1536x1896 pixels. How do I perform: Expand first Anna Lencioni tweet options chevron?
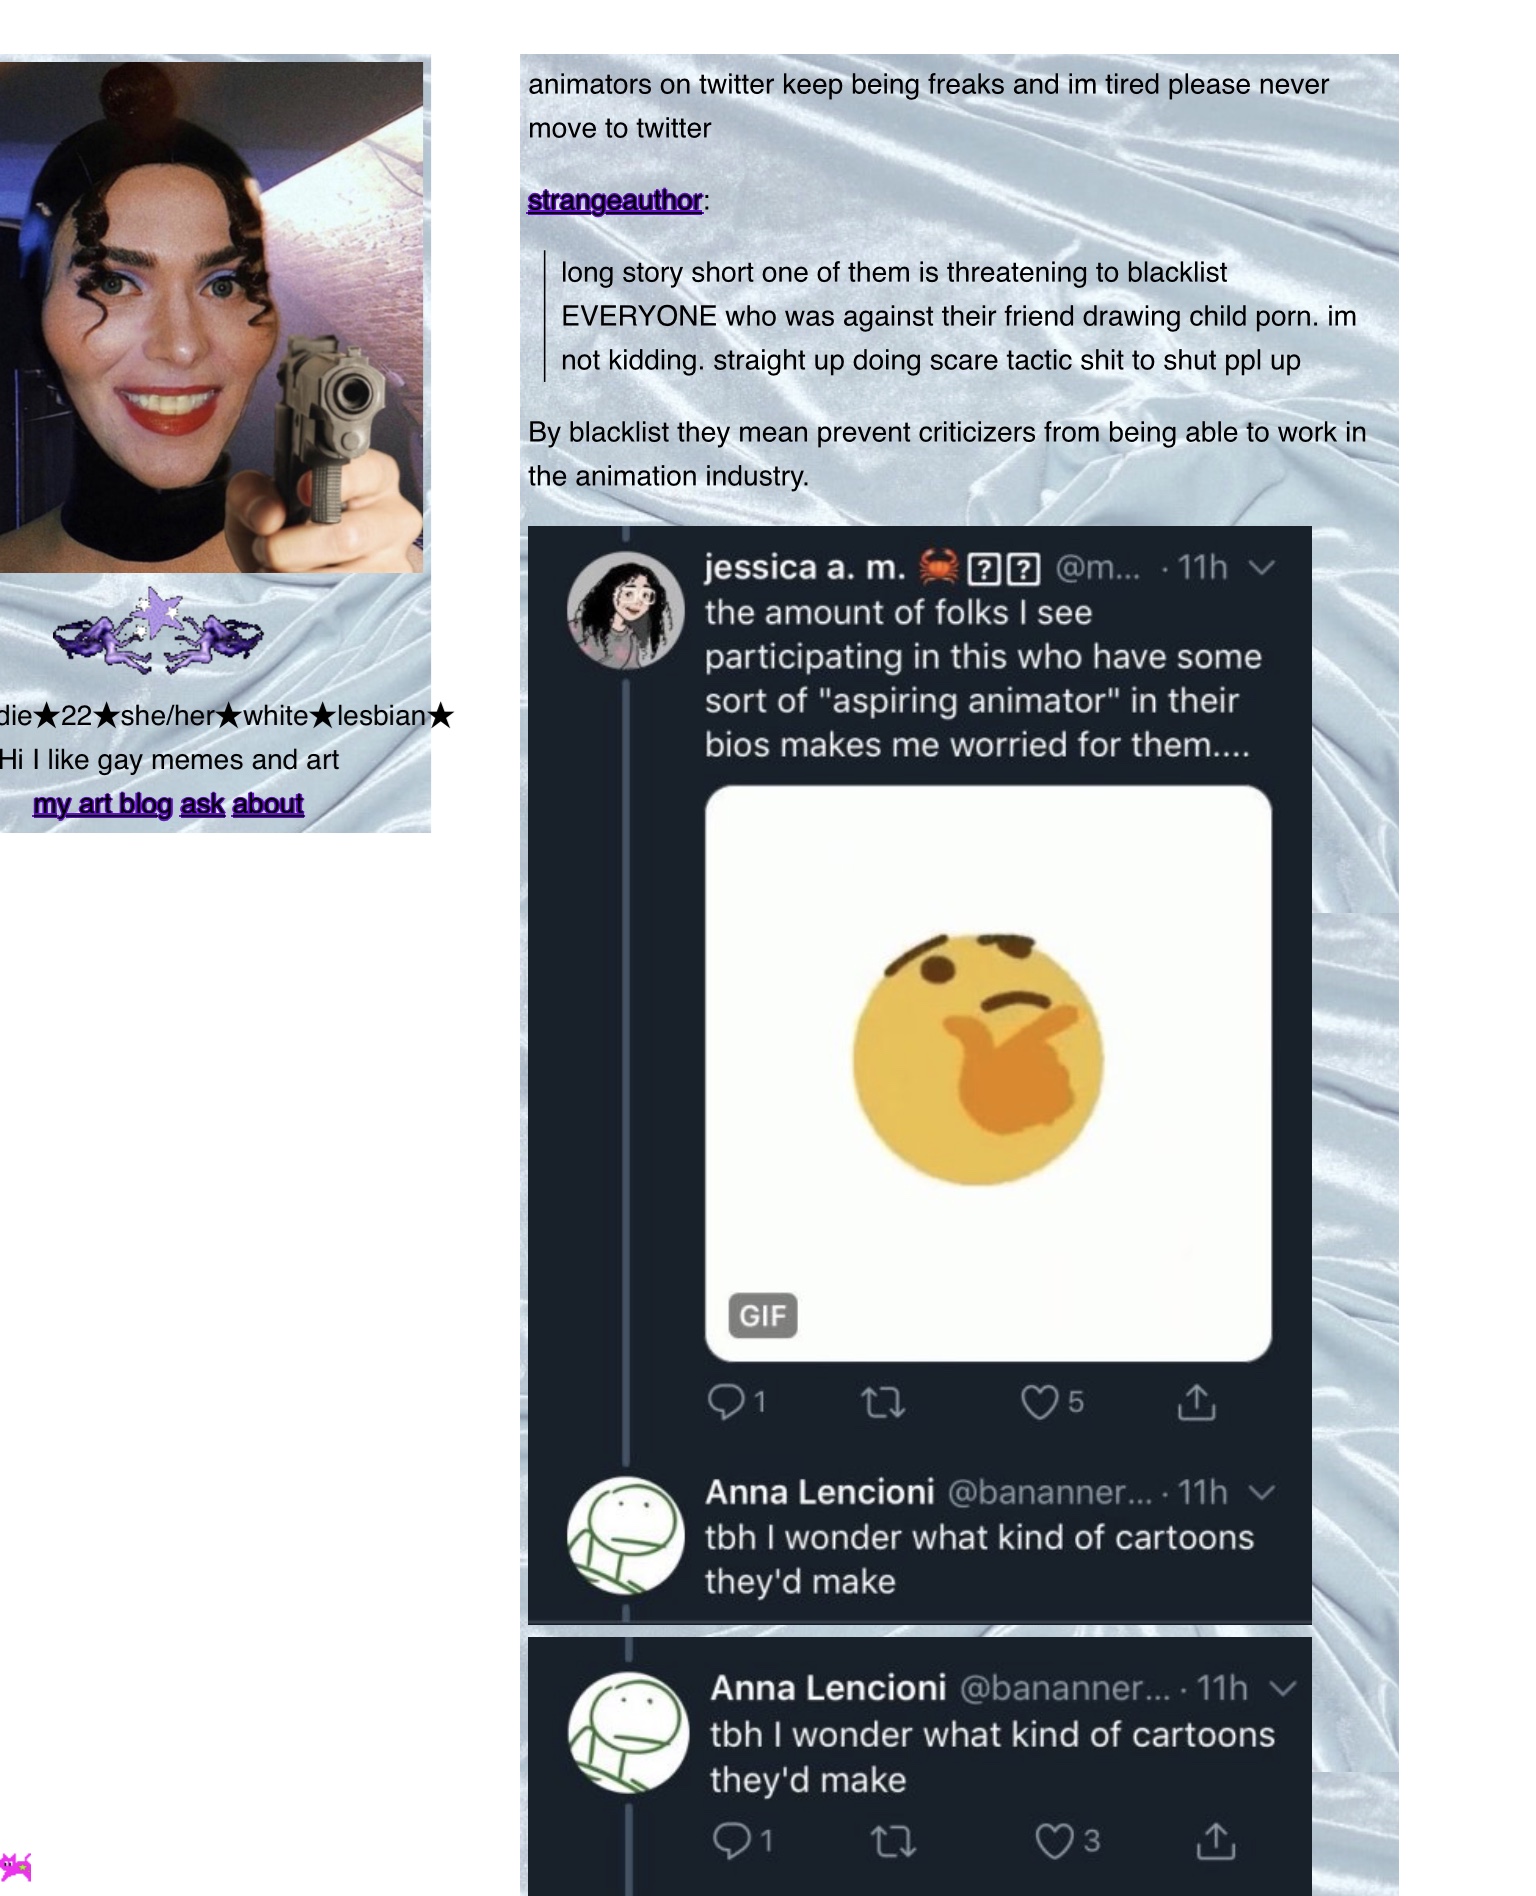pyautogui.click(x=1262, y=1493)
